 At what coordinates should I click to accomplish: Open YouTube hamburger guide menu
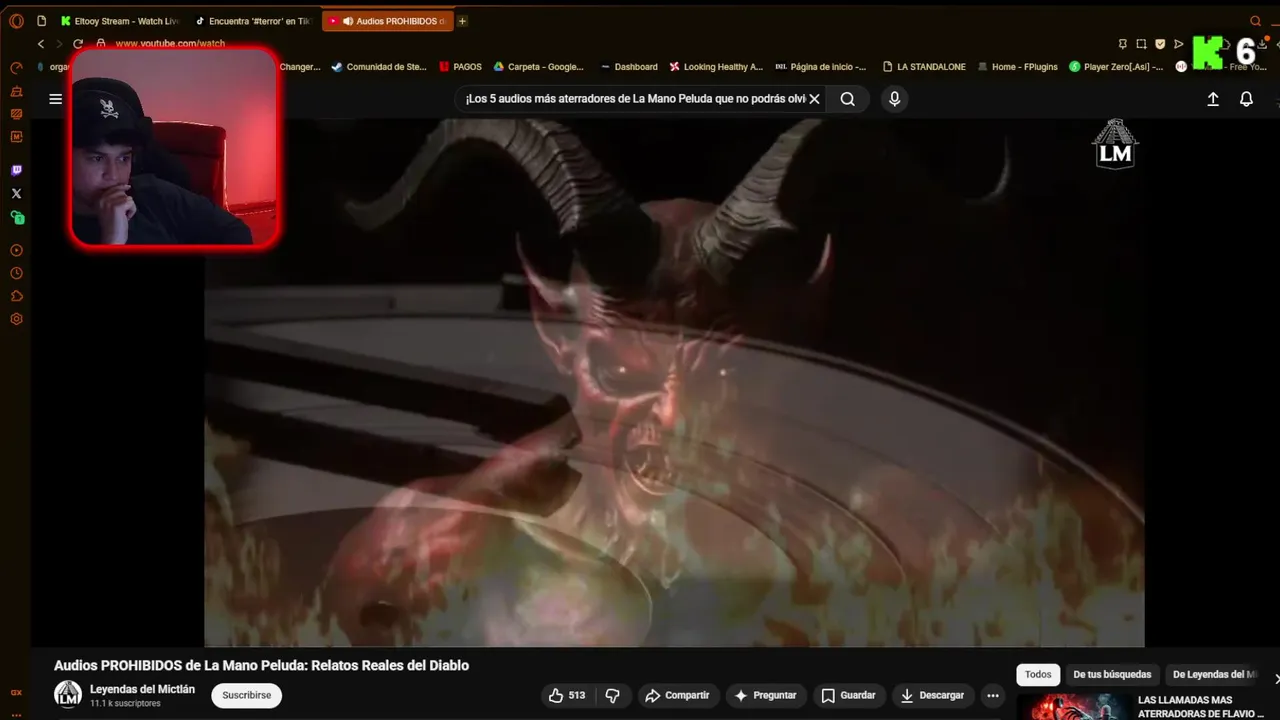click(x=56, y=99)
